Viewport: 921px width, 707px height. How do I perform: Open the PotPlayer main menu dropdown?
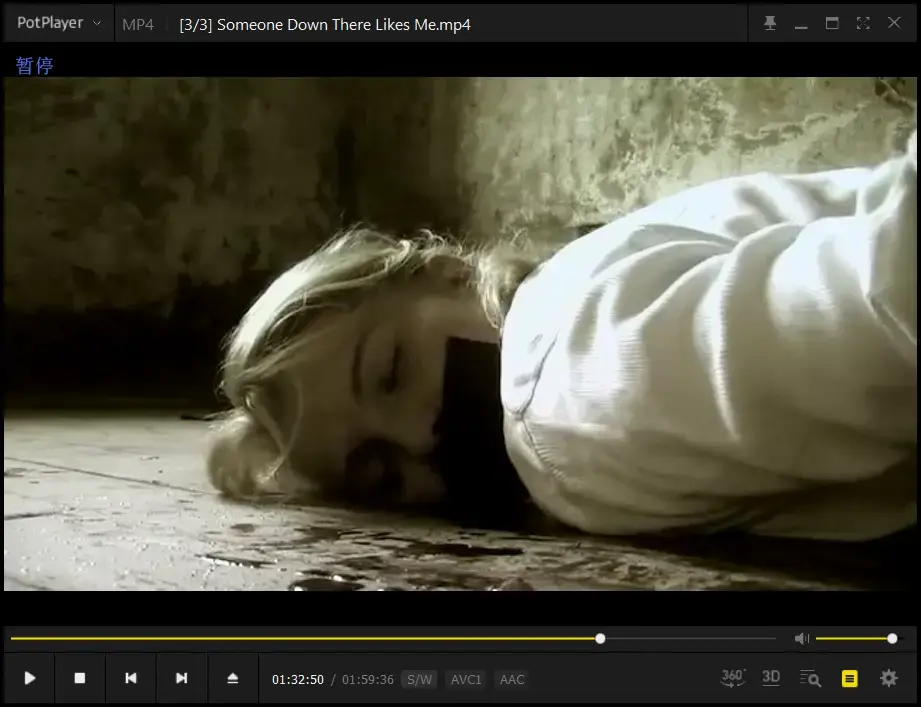point(59,23)
